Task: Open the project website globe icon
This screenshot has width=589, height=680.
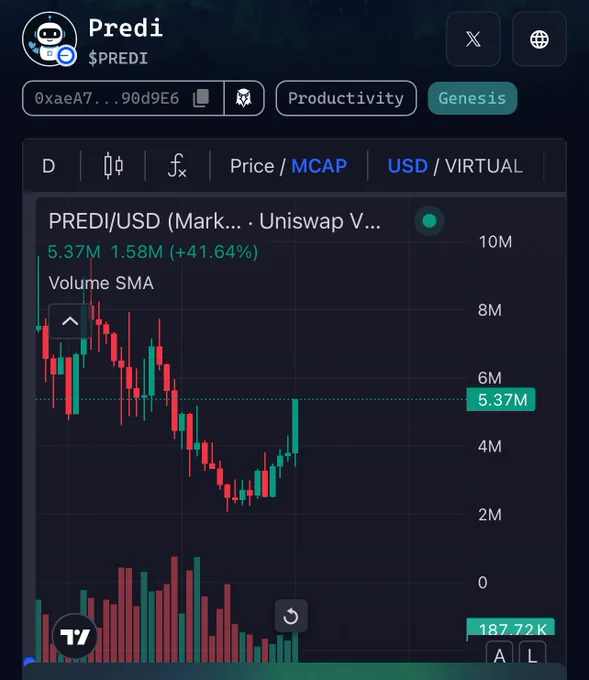Action: coord(539,39)
